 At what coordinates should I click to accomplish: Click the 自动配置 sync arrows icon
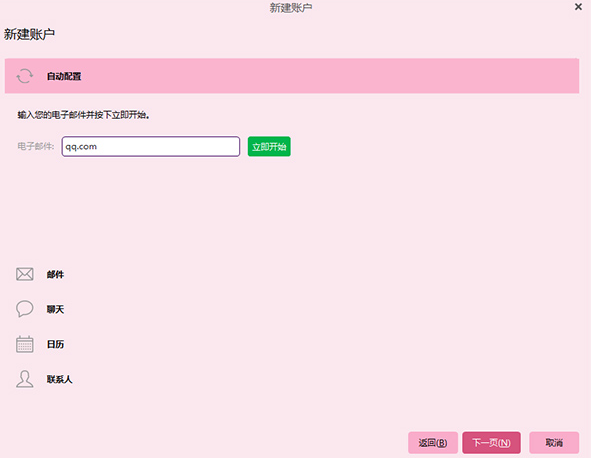click(x=24, y=76)
